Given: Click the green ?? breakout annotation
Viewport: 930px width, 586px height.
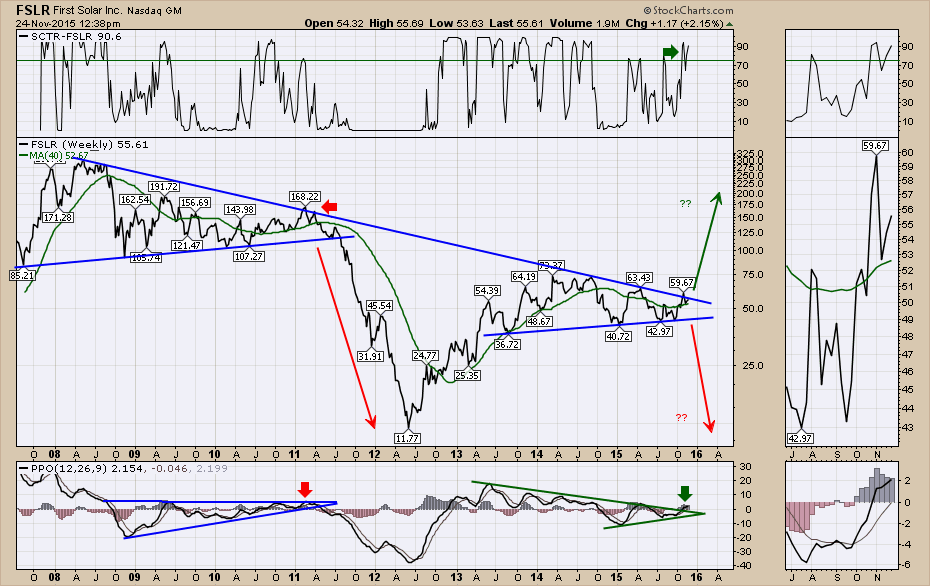Looking at the screenshot, I should coord(685,204).
